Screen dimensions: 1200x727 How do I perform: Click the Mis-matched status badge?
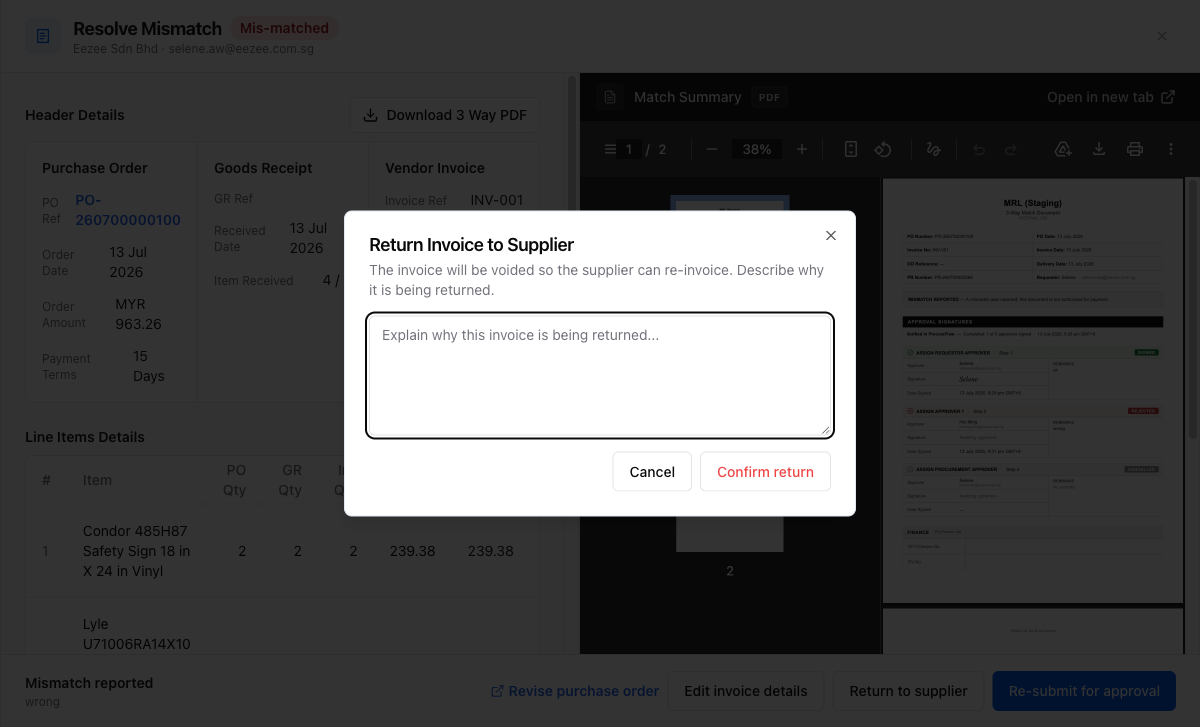[284, 28]
